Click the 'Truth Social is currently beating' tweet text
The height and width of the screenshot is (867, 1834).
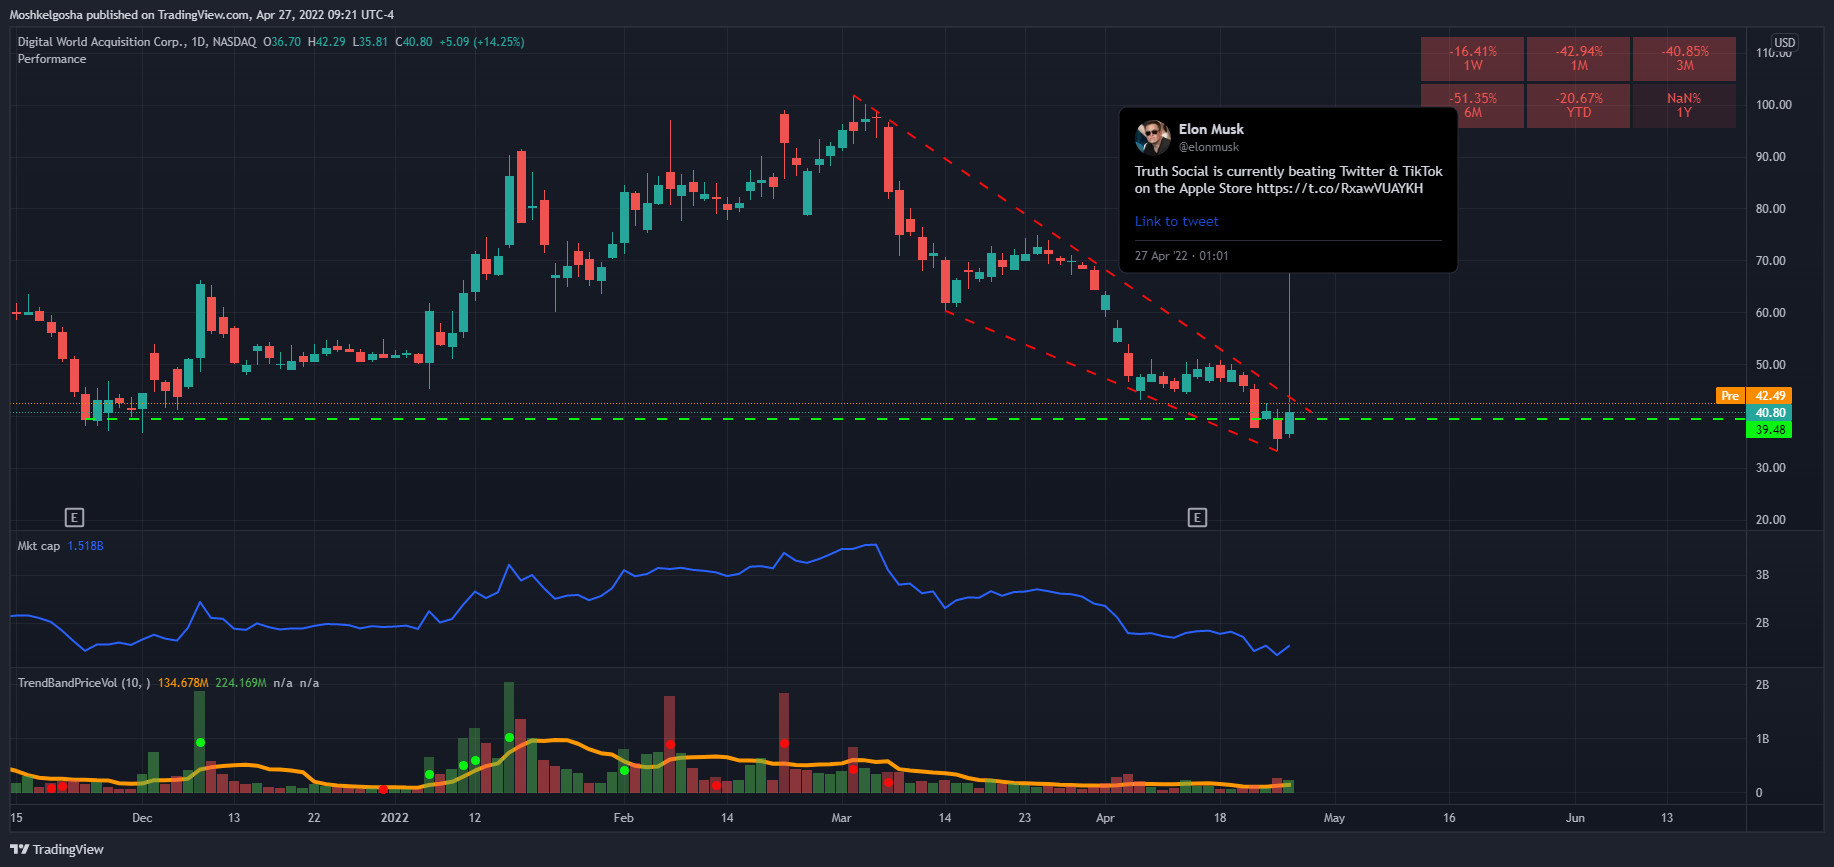pyautogui.click(x=1289, y=180)
